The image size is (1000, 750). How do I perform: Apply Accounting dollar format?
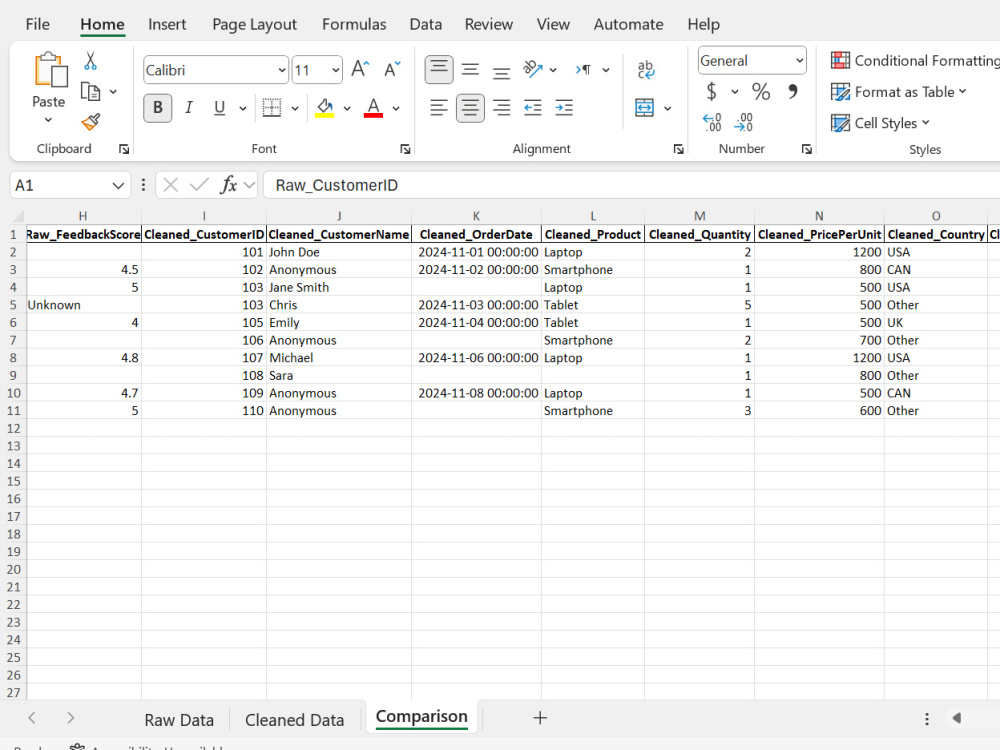(712, 92)
